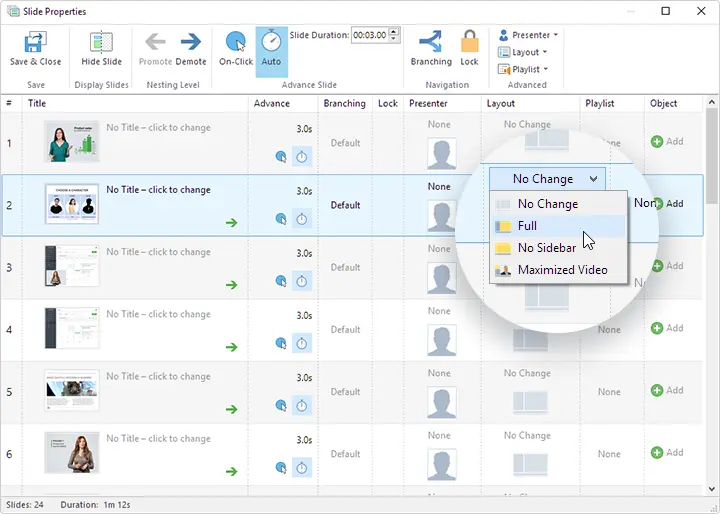The image size is (720, 514).
Task: Click the presenter avatar for slide 5
Action: coord(441,402)
